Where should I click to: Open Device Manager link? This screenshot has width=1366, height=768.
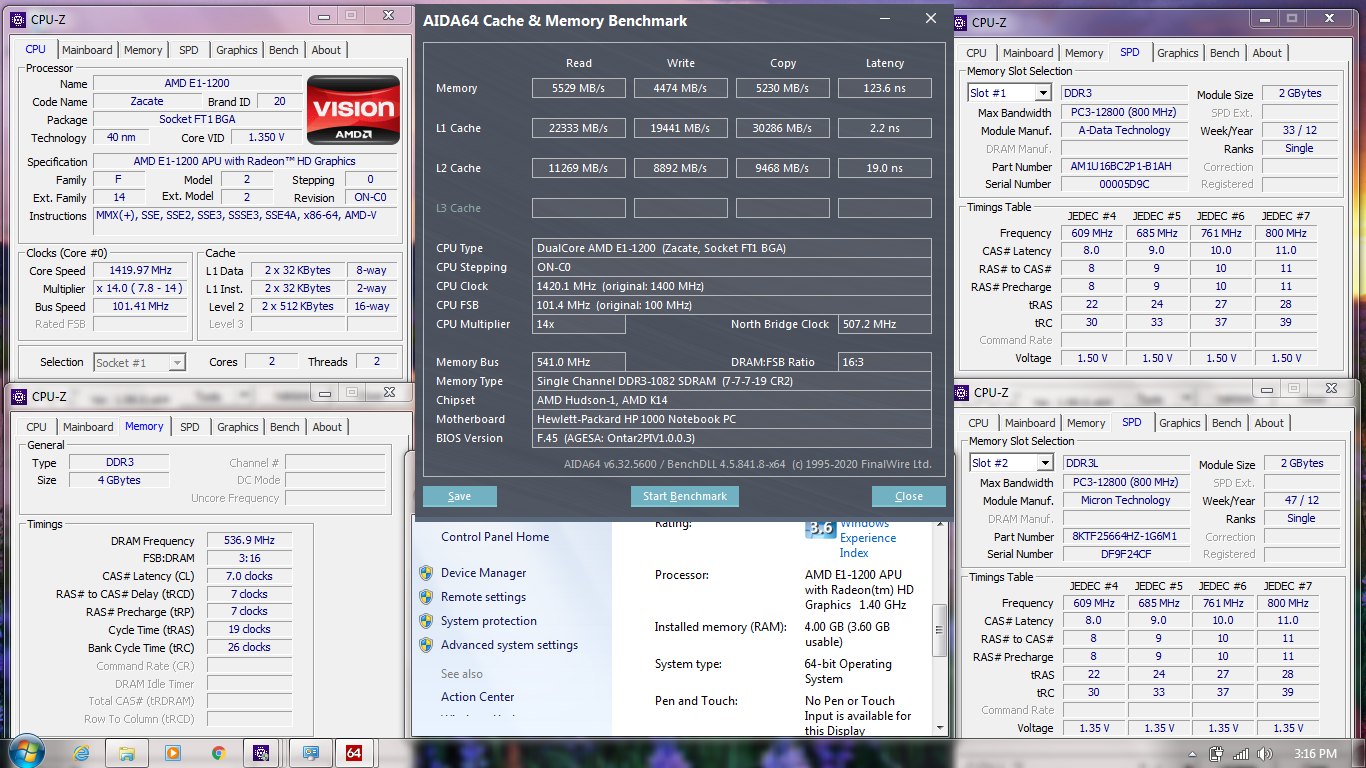point(483,573)
